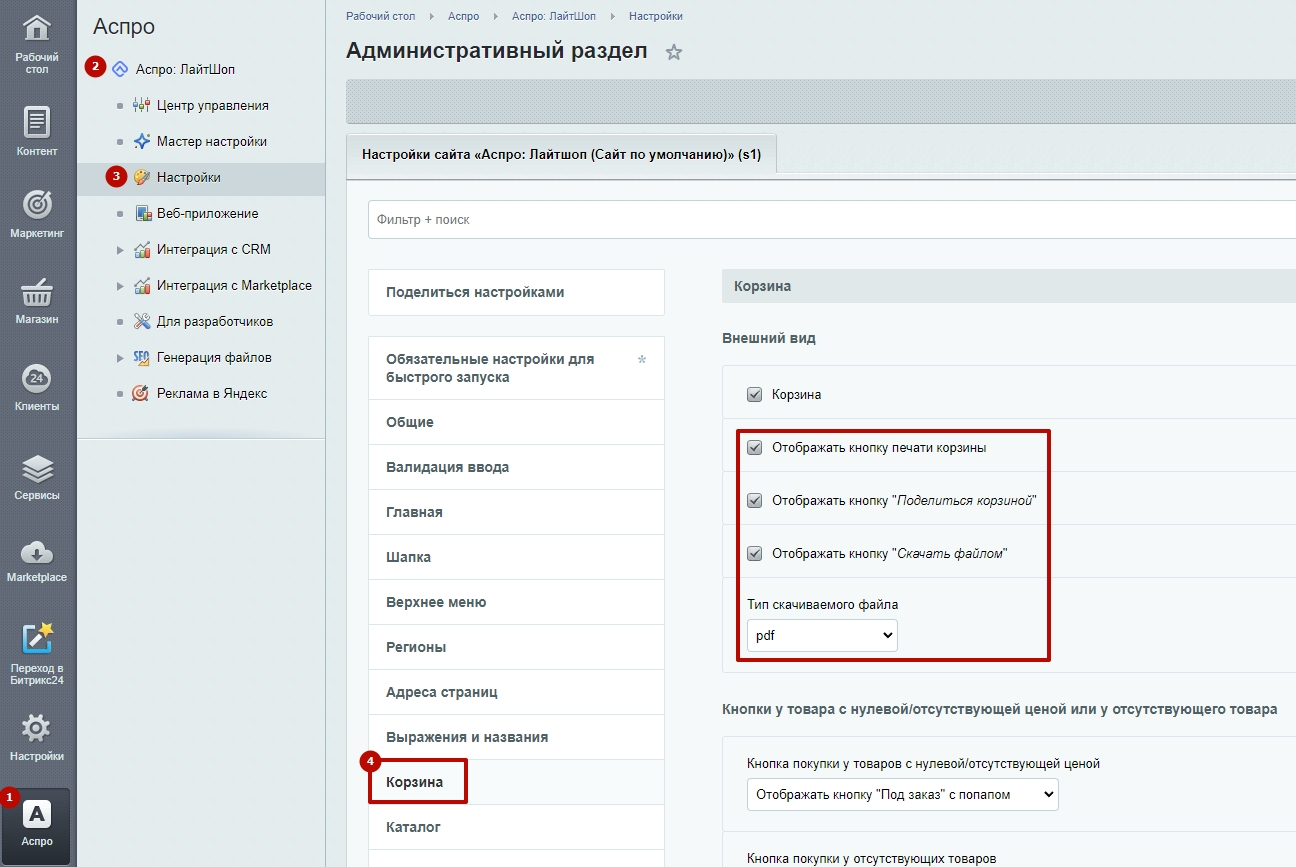This screenshot has width=1296, height=867.
Task: Expand the Интеграция с CRM tree node
Action: coord(120,250)
